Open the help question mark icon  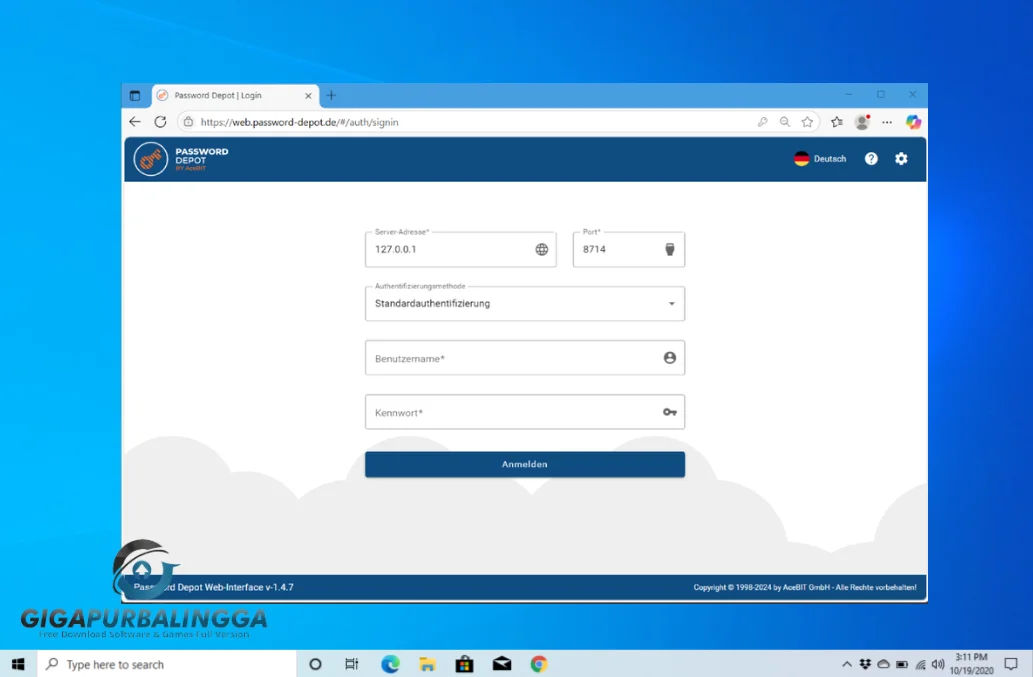pyautogui.click(x=871, y=159)
